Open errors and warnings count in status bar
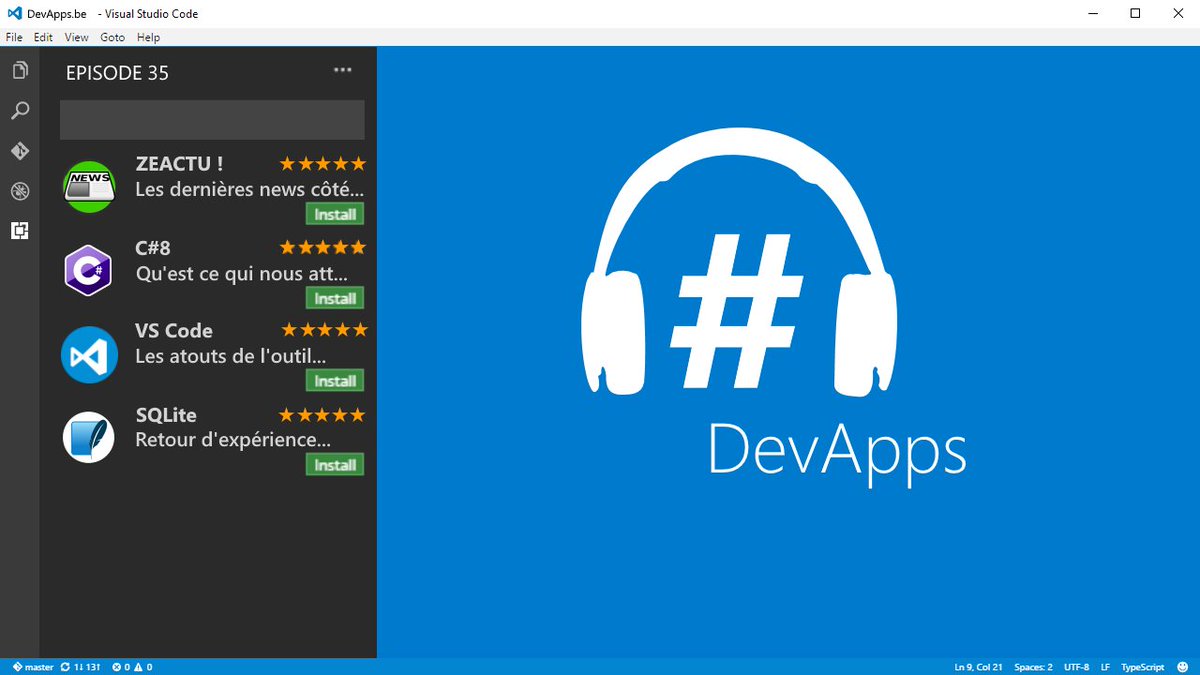Viewport: 1200px width, 675px height. (132, 667)
